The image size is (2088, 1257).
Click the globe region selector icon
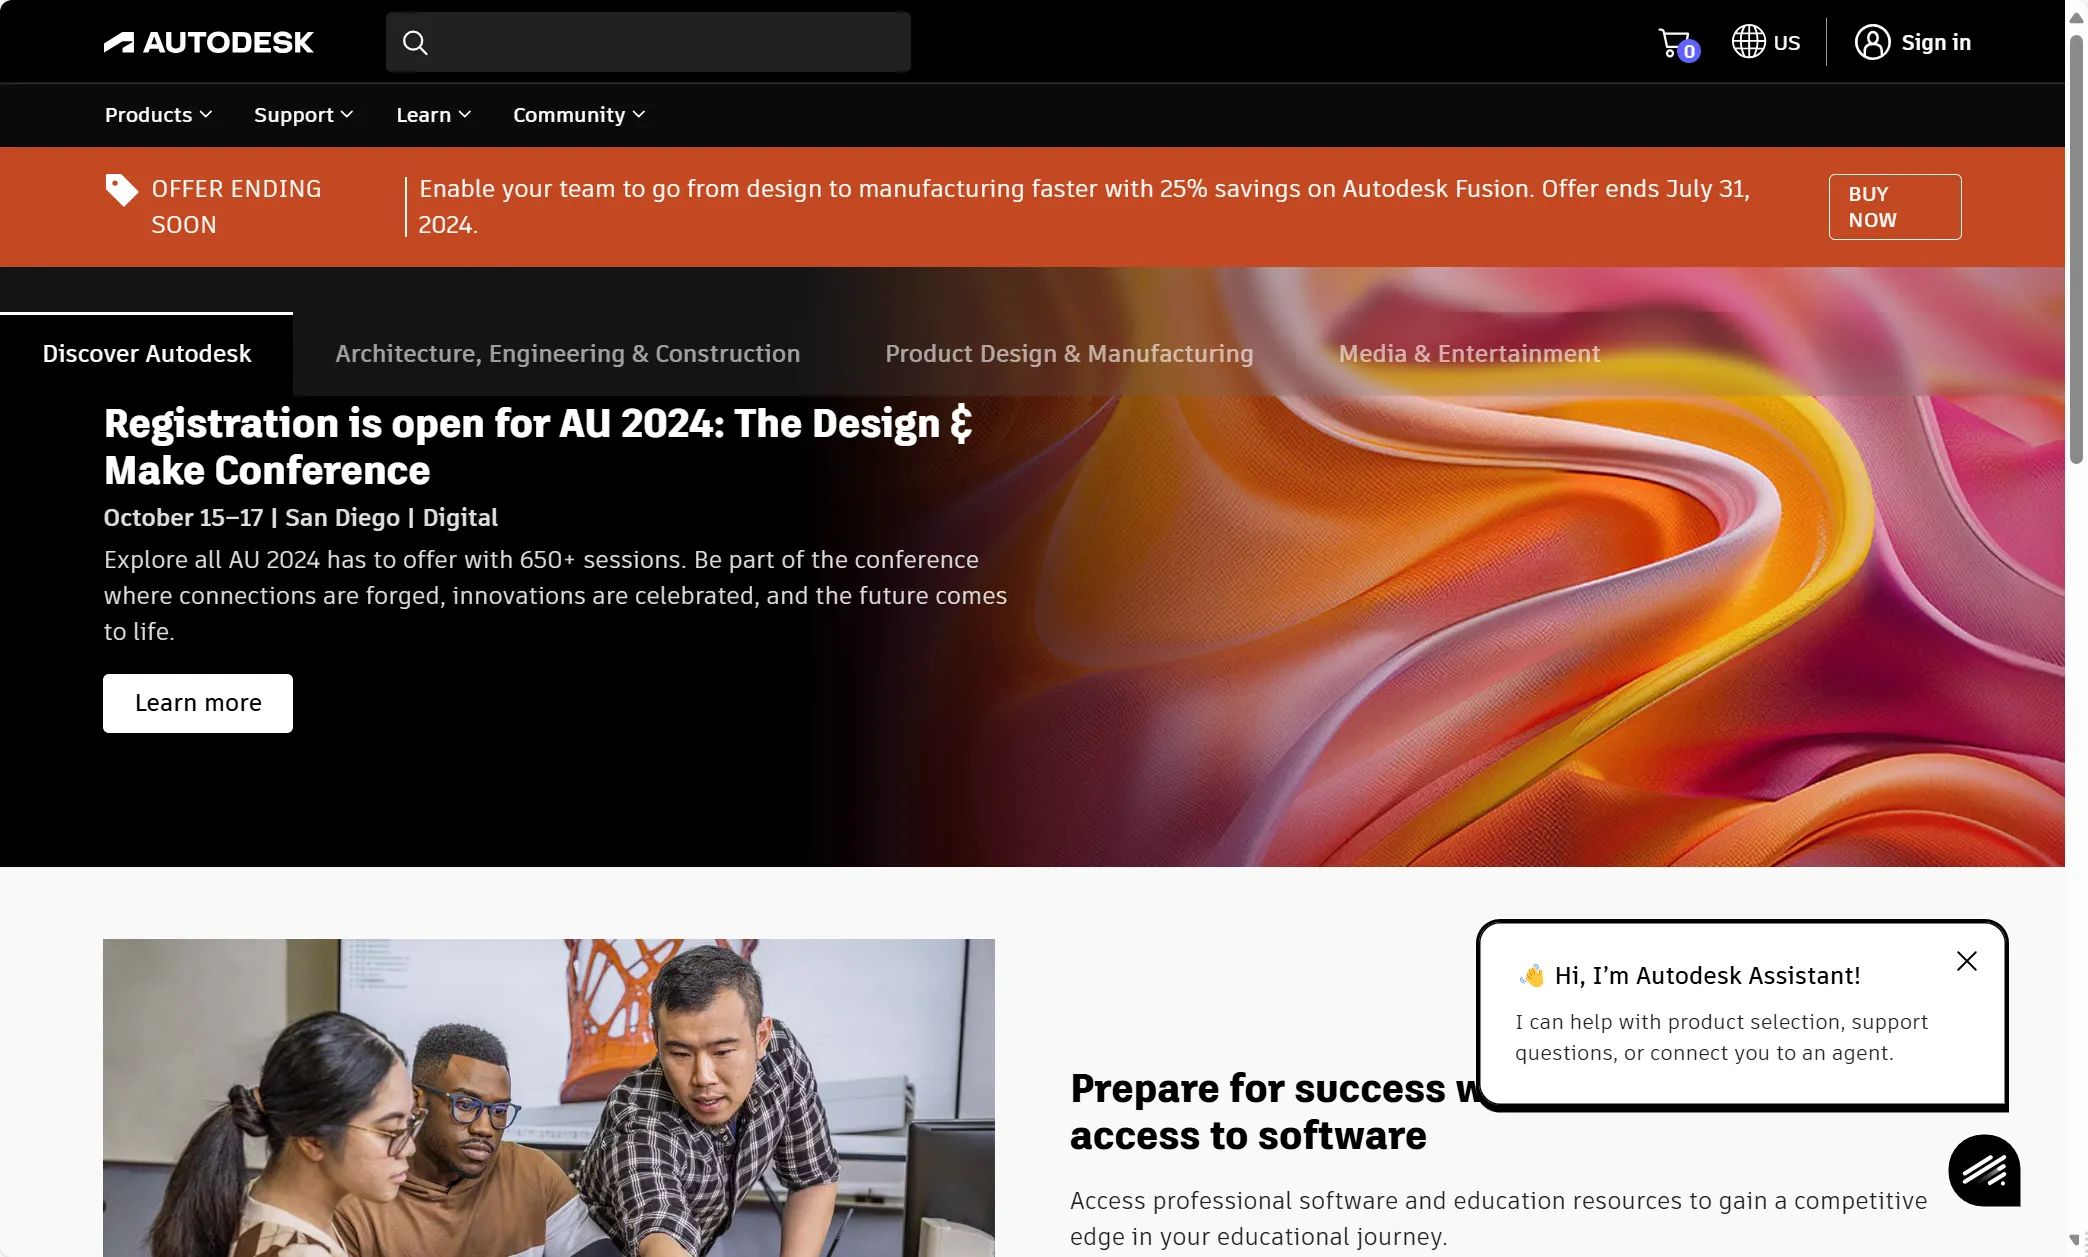pos(1748,42)
